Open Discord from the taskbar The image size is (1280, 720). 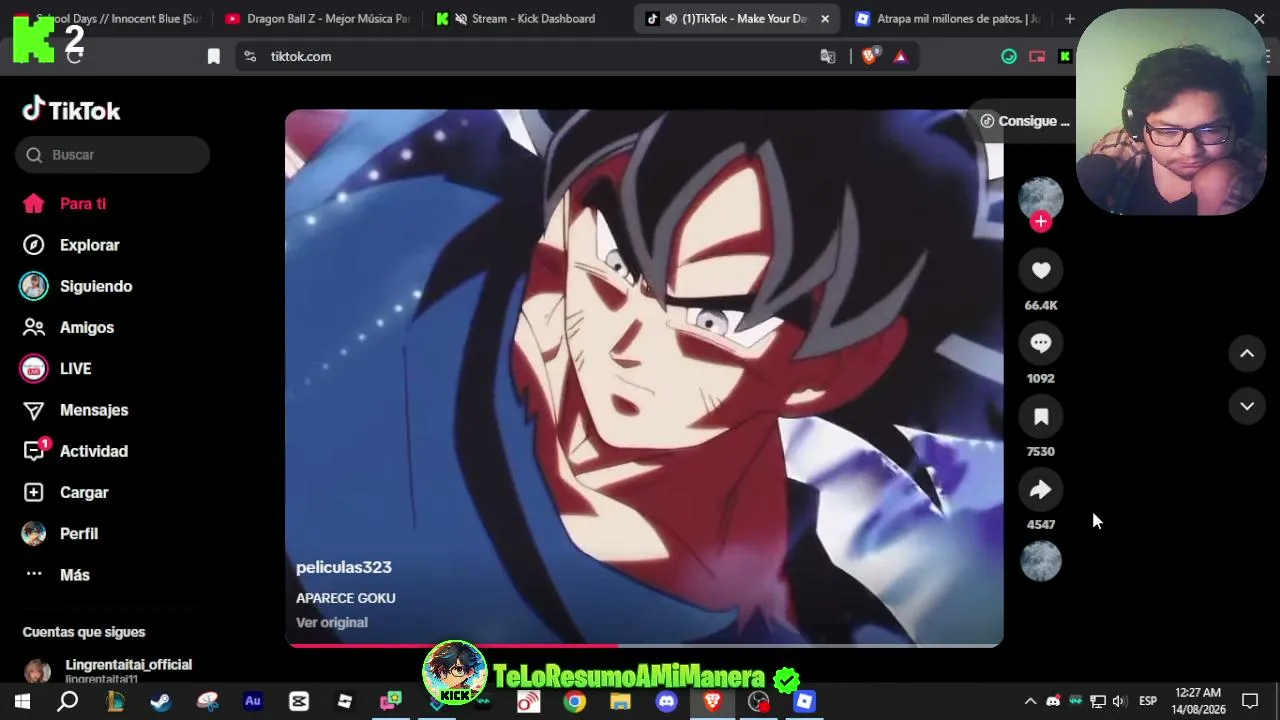pyautogui.click(x=666, y=701)
